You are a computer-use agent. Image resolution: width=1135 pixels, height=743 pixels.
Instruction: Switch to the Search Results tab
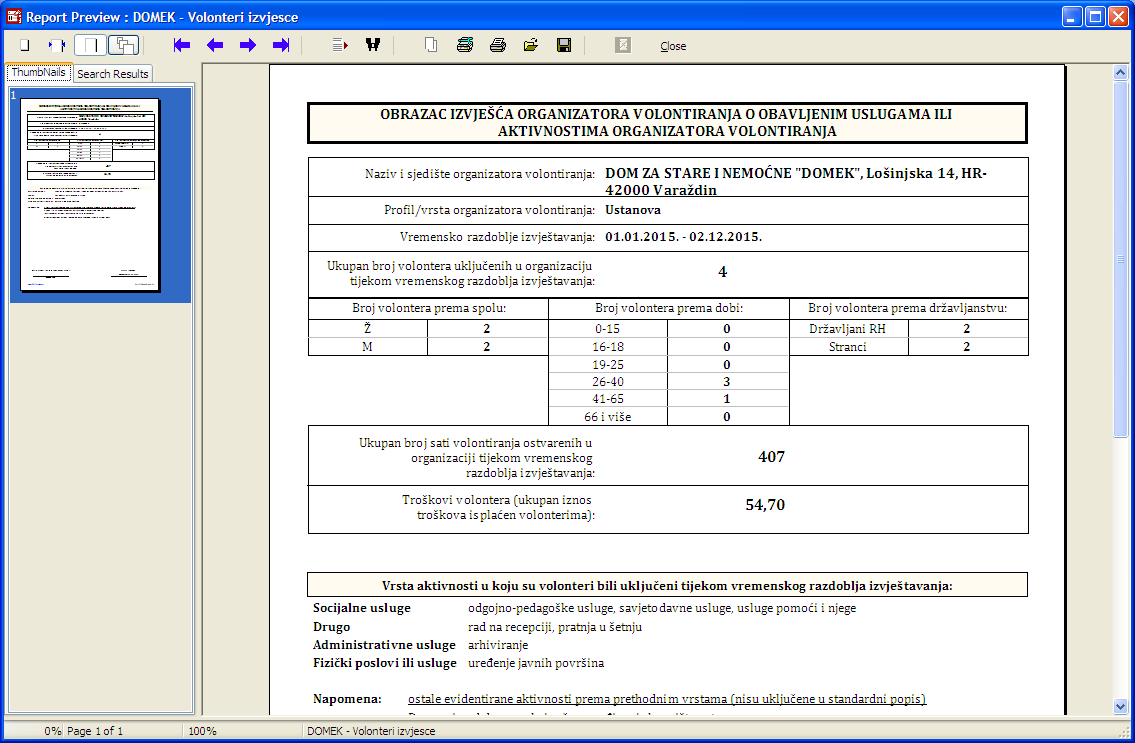(x=113, y=73)
